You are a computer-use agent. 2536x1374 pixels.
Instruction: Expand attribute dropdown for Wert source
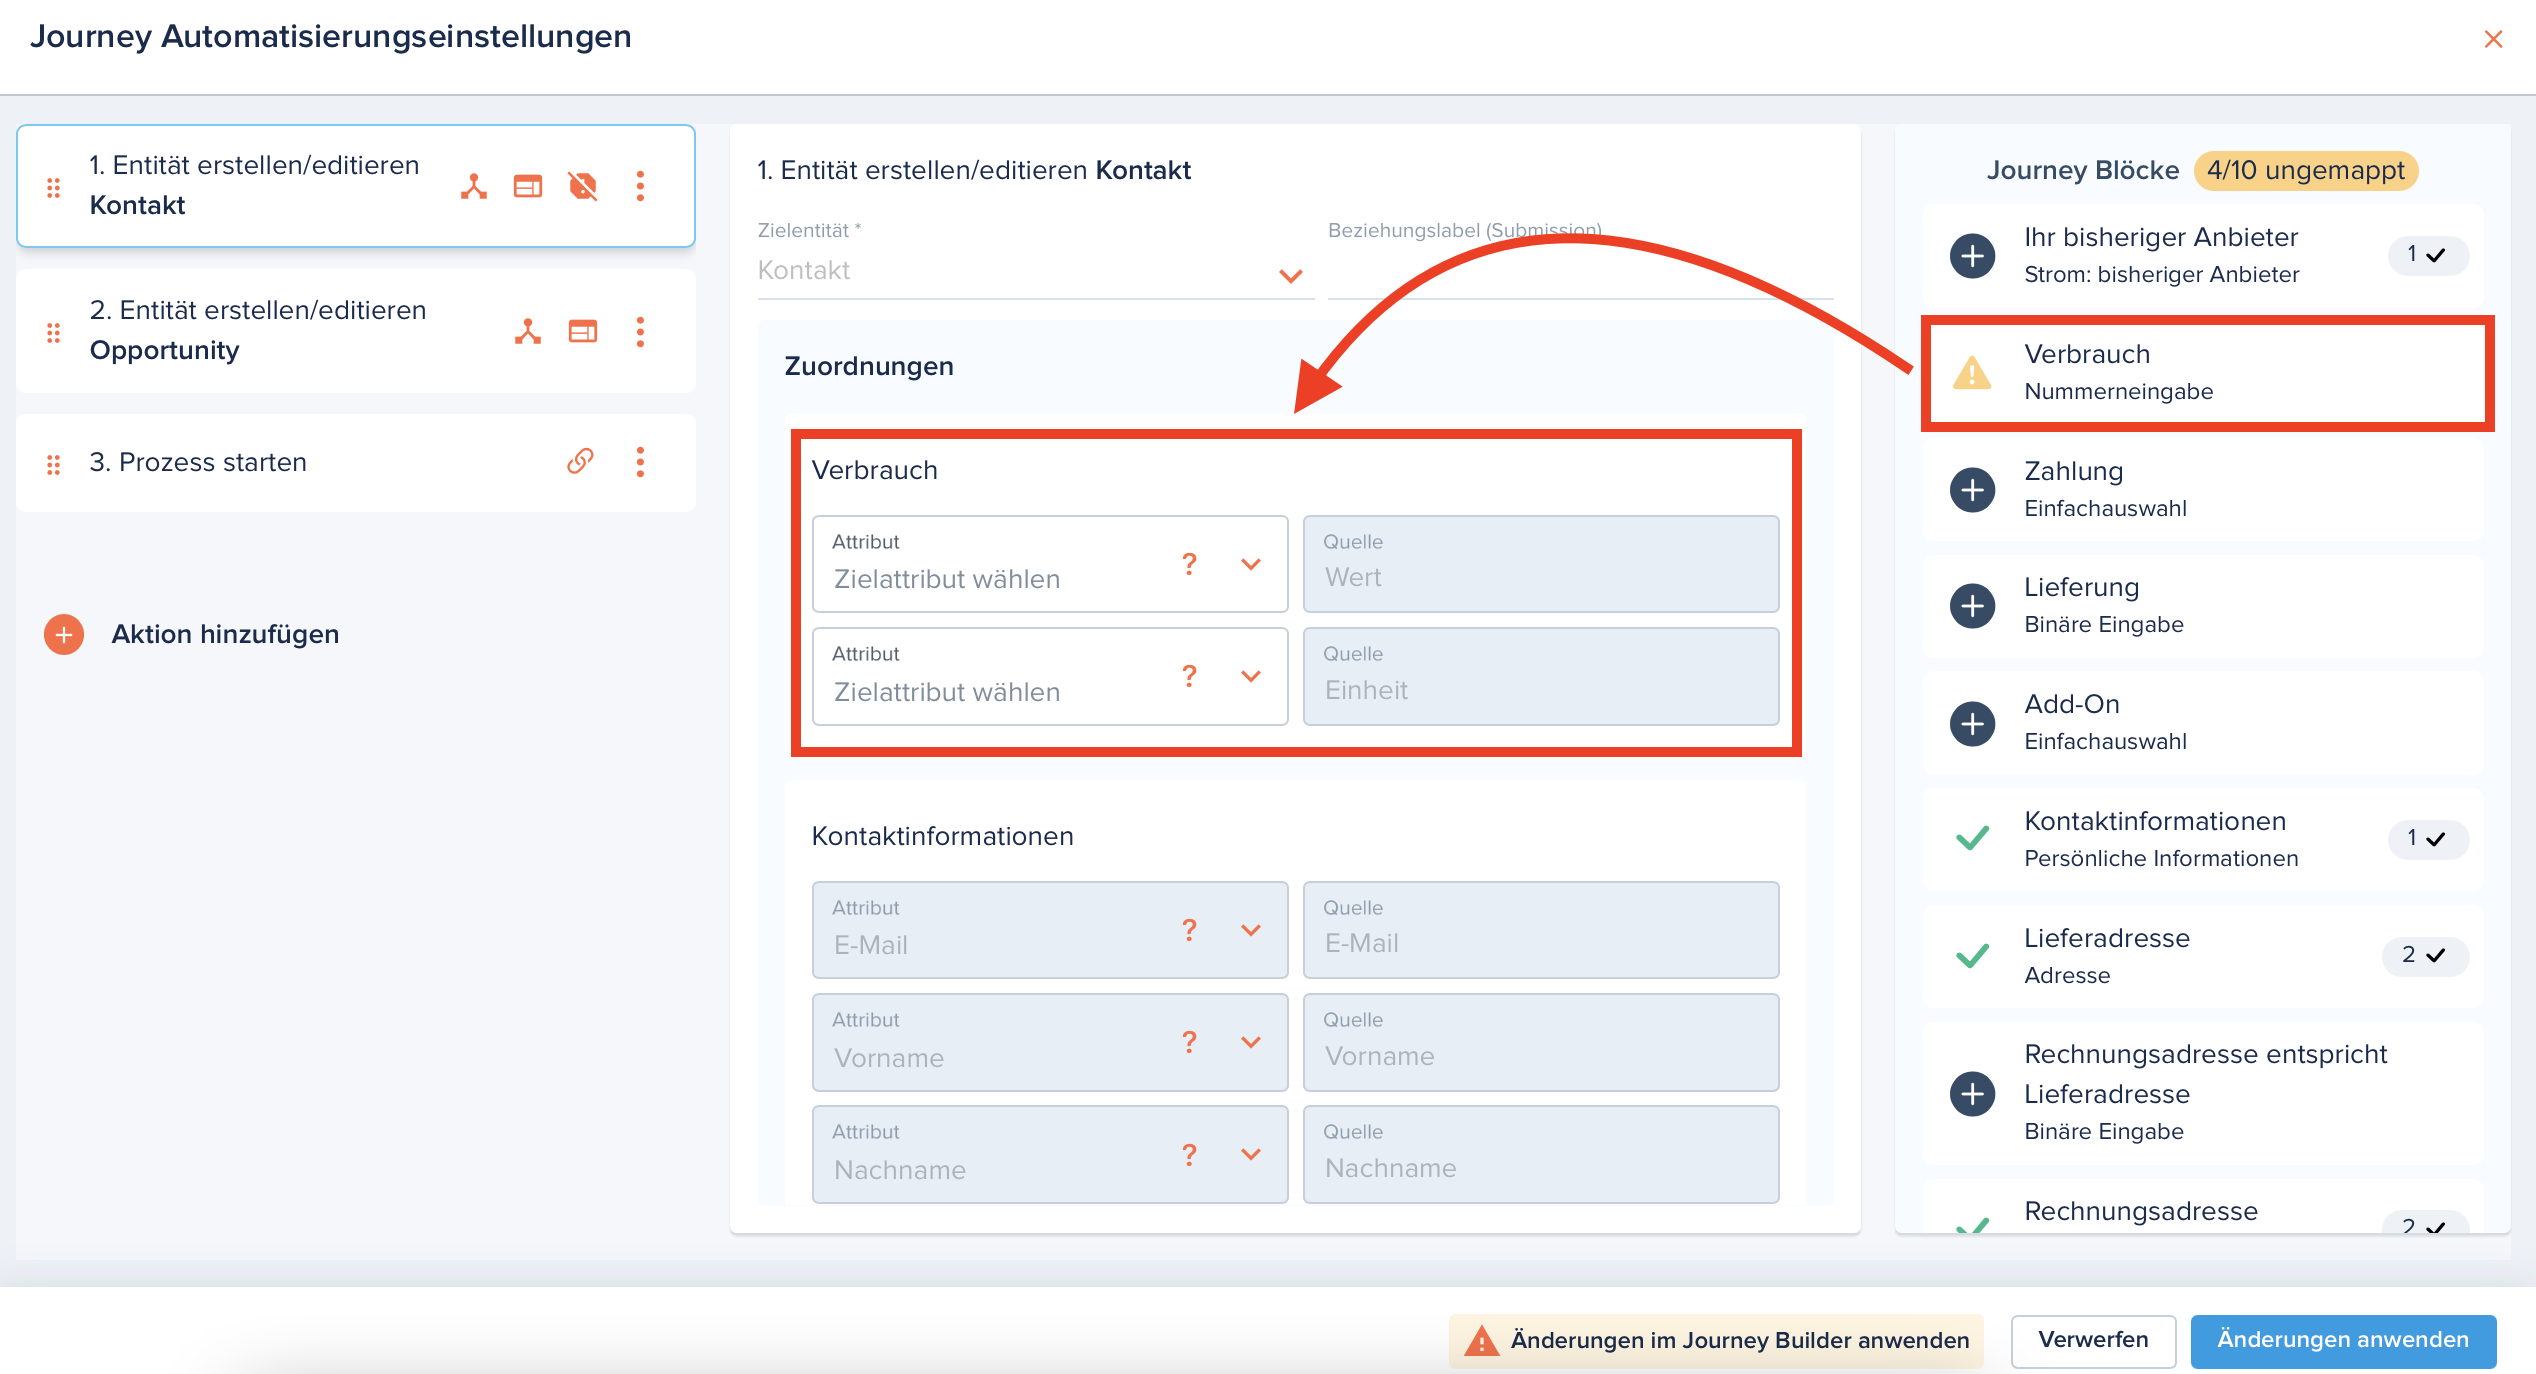[1250, 564]
